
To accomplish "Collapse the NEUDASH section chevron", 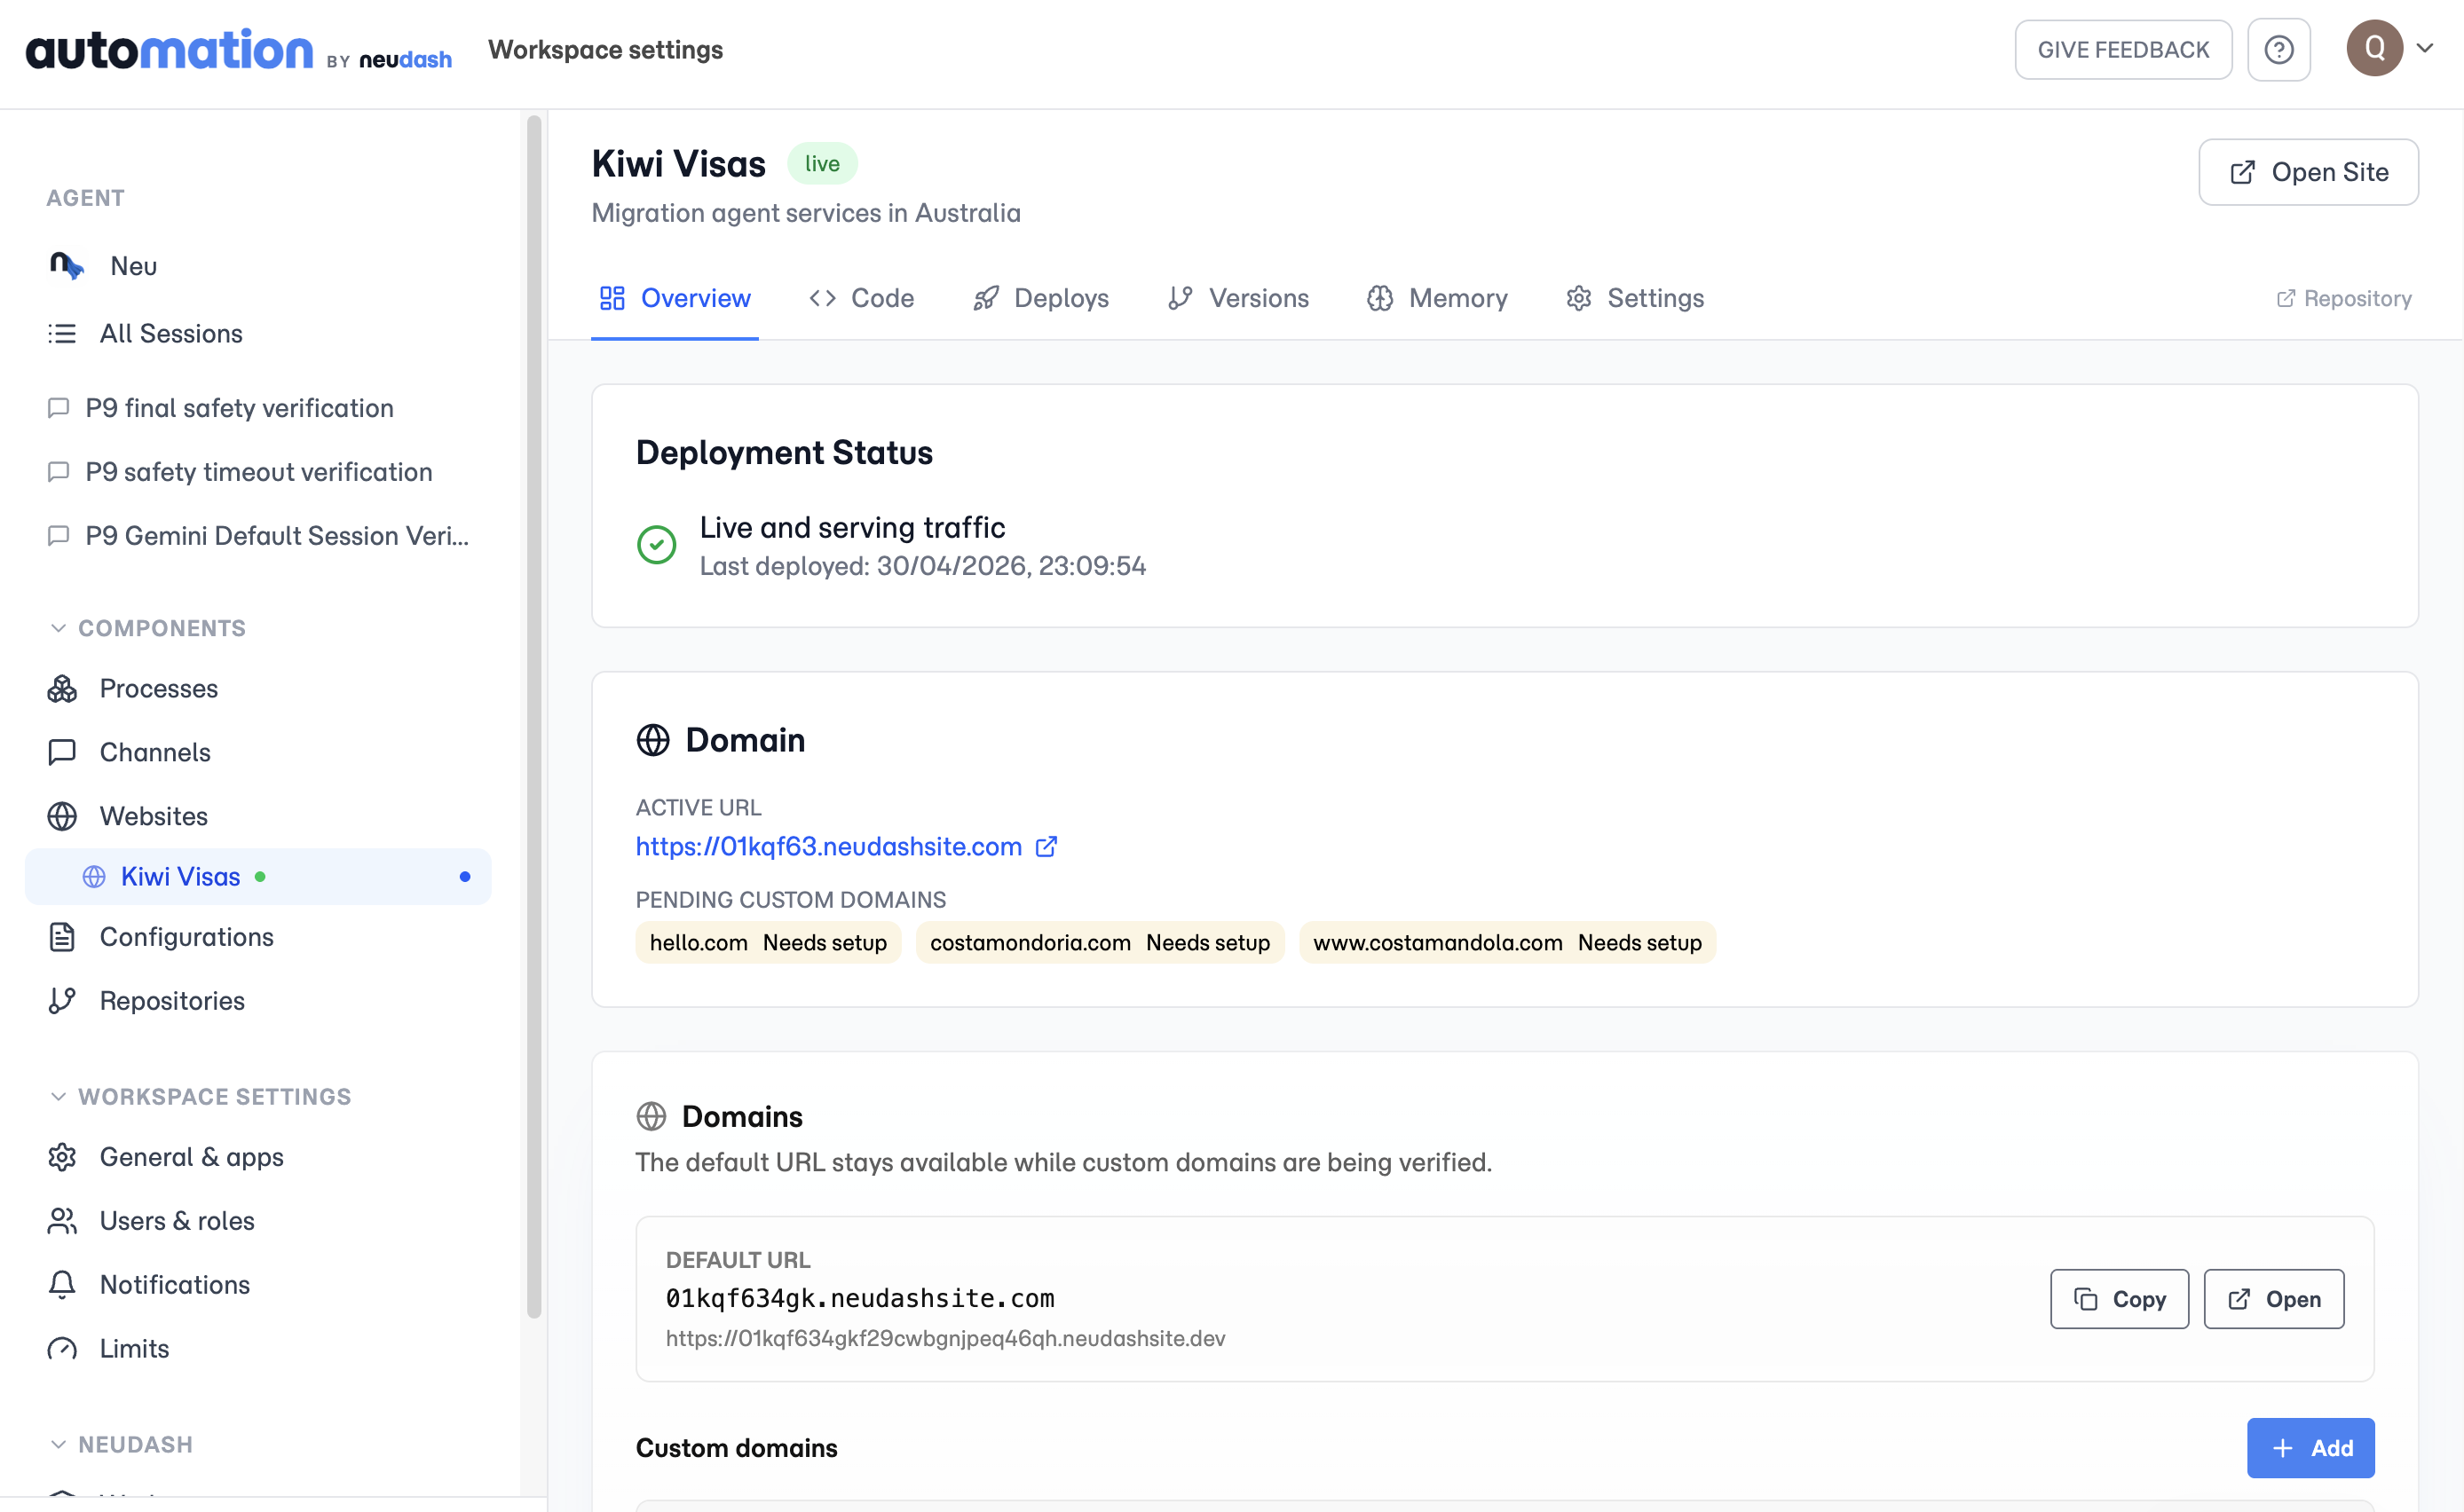I will (58, 1445).
